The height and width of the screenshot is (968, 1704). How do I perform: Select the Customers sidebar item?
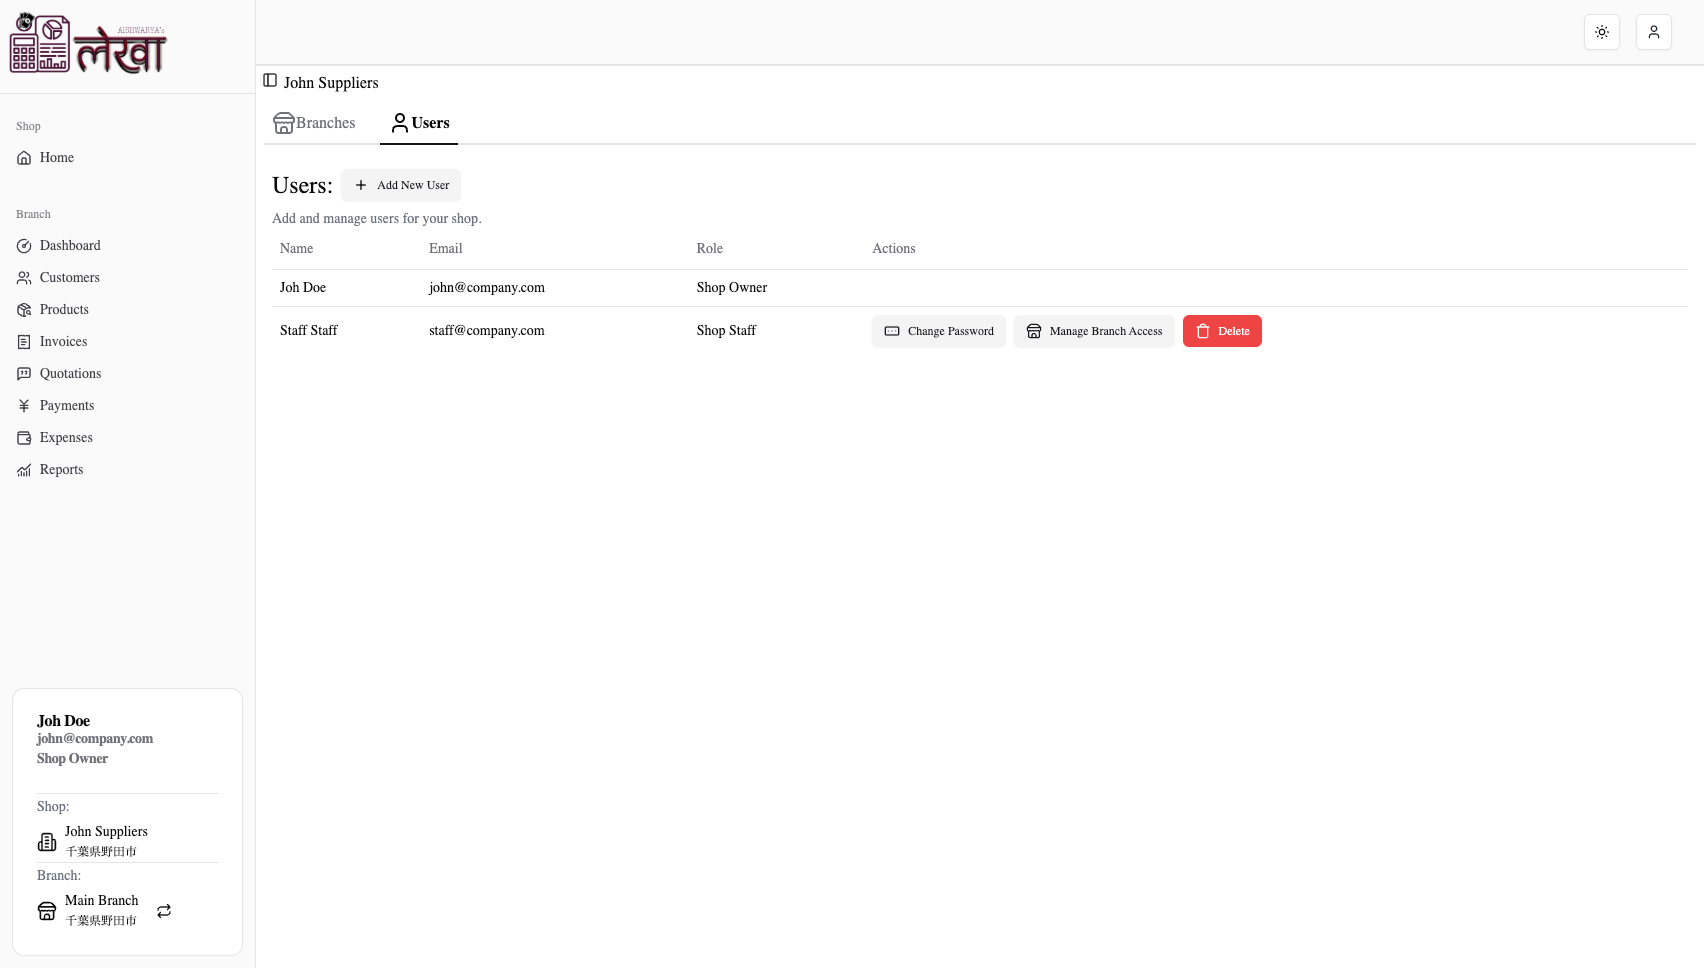click(69, 277)
